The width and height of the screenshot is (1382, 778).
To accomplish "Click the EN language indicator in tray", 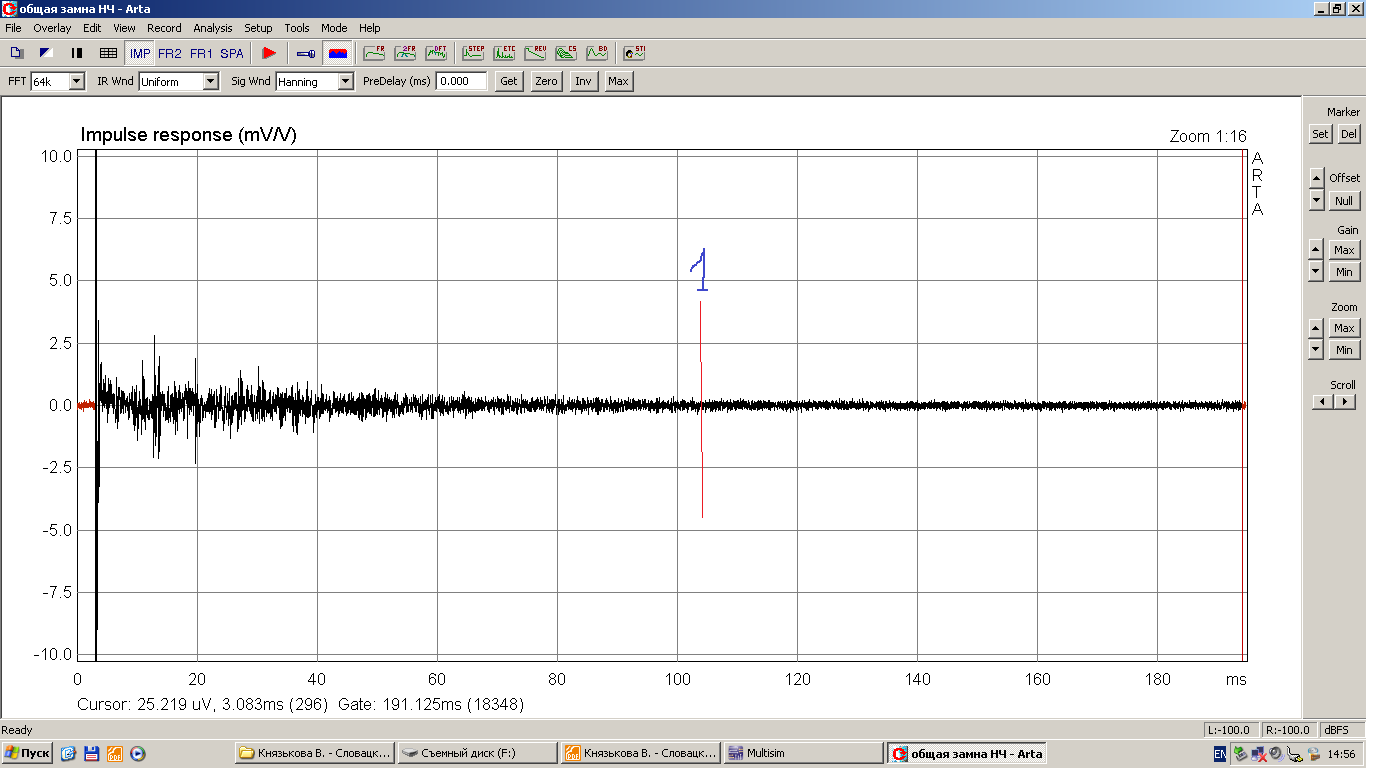I will pos(1220,754).
